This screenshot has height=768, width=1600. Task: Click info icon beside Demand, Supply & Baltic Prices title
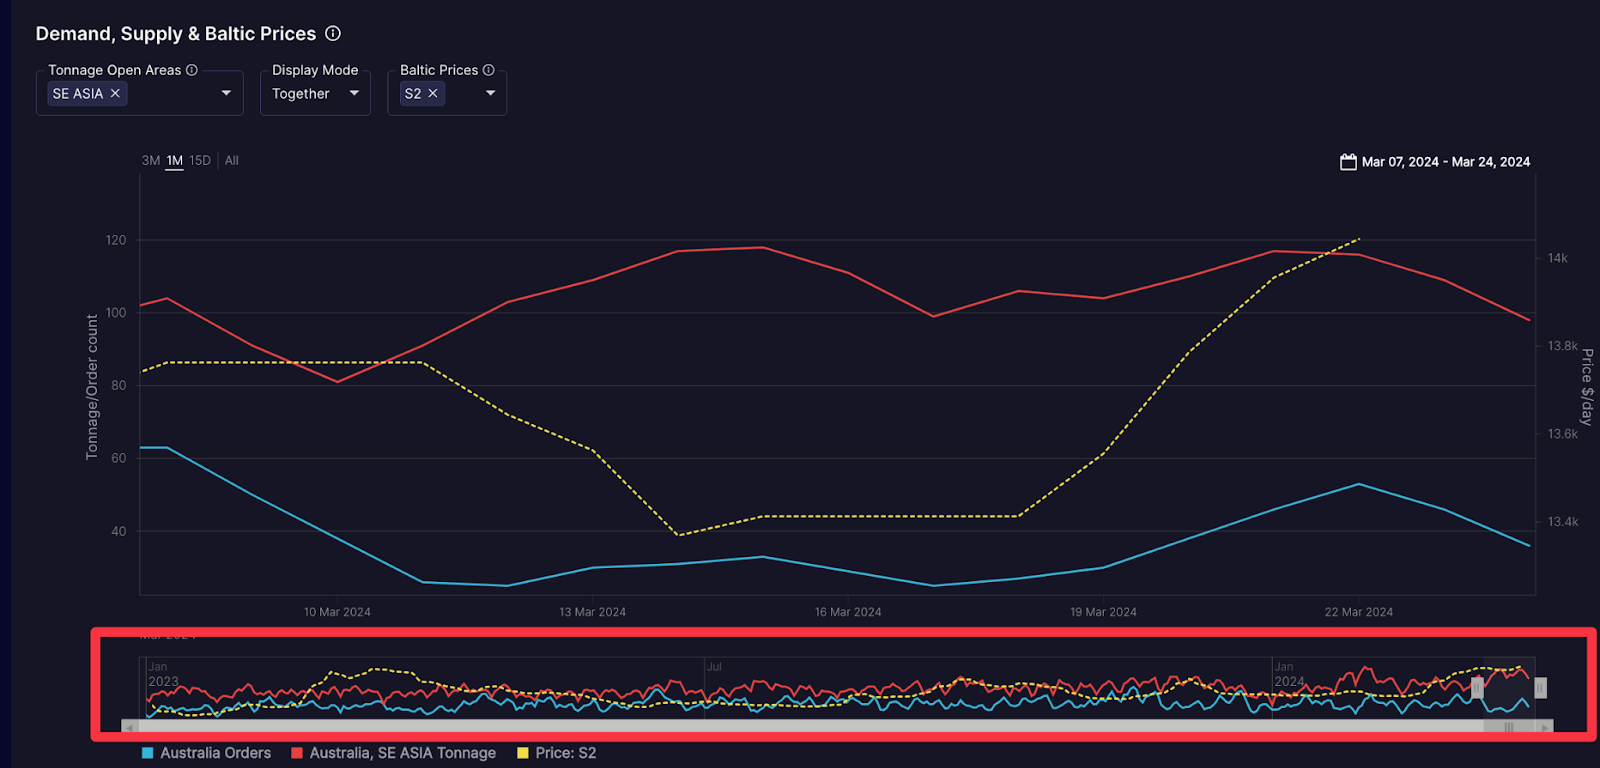point(333,34)
